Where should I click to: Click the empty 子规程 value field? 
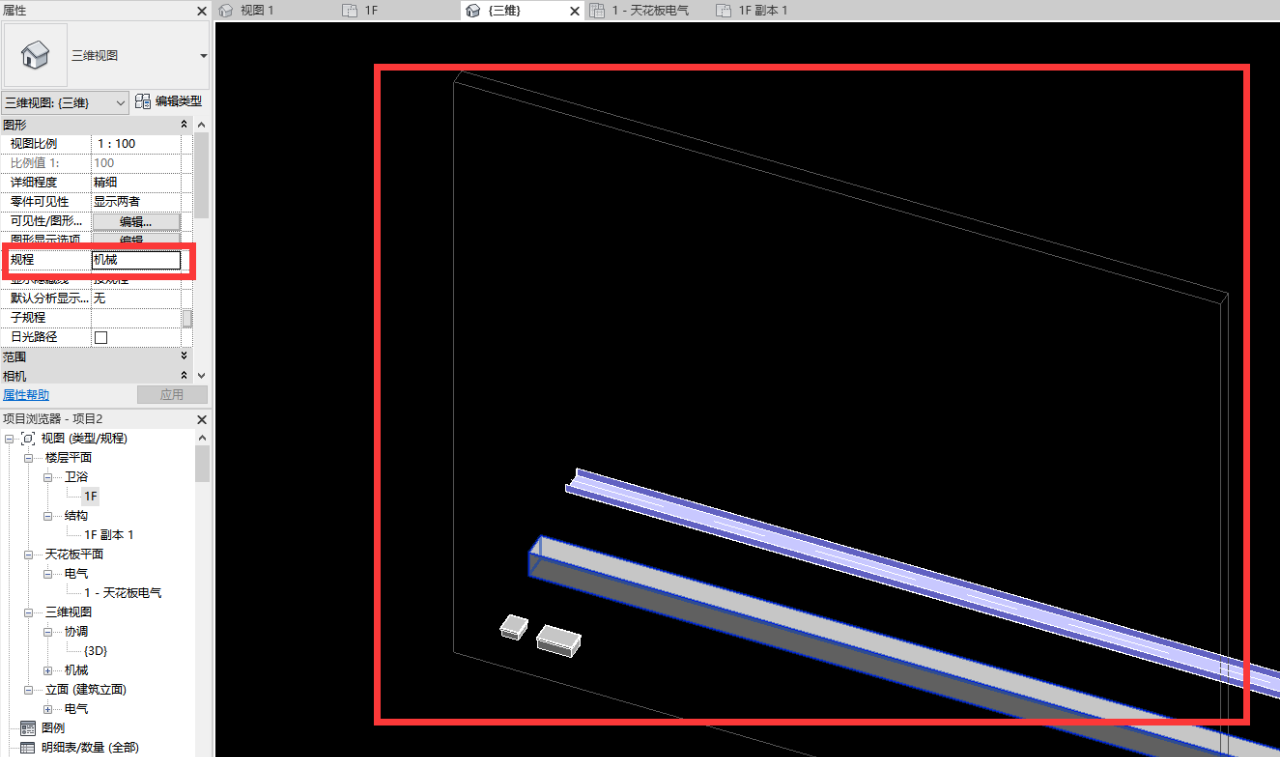[x=136, y=318]
